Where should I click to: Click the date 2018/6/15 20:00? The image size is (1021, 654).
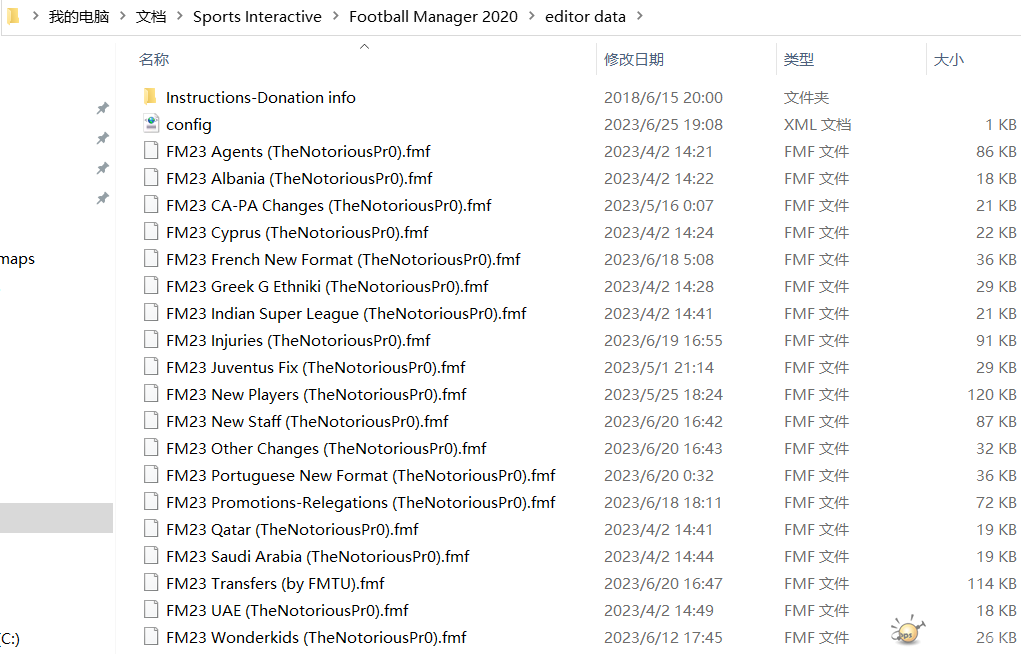[x=664, y=98]
